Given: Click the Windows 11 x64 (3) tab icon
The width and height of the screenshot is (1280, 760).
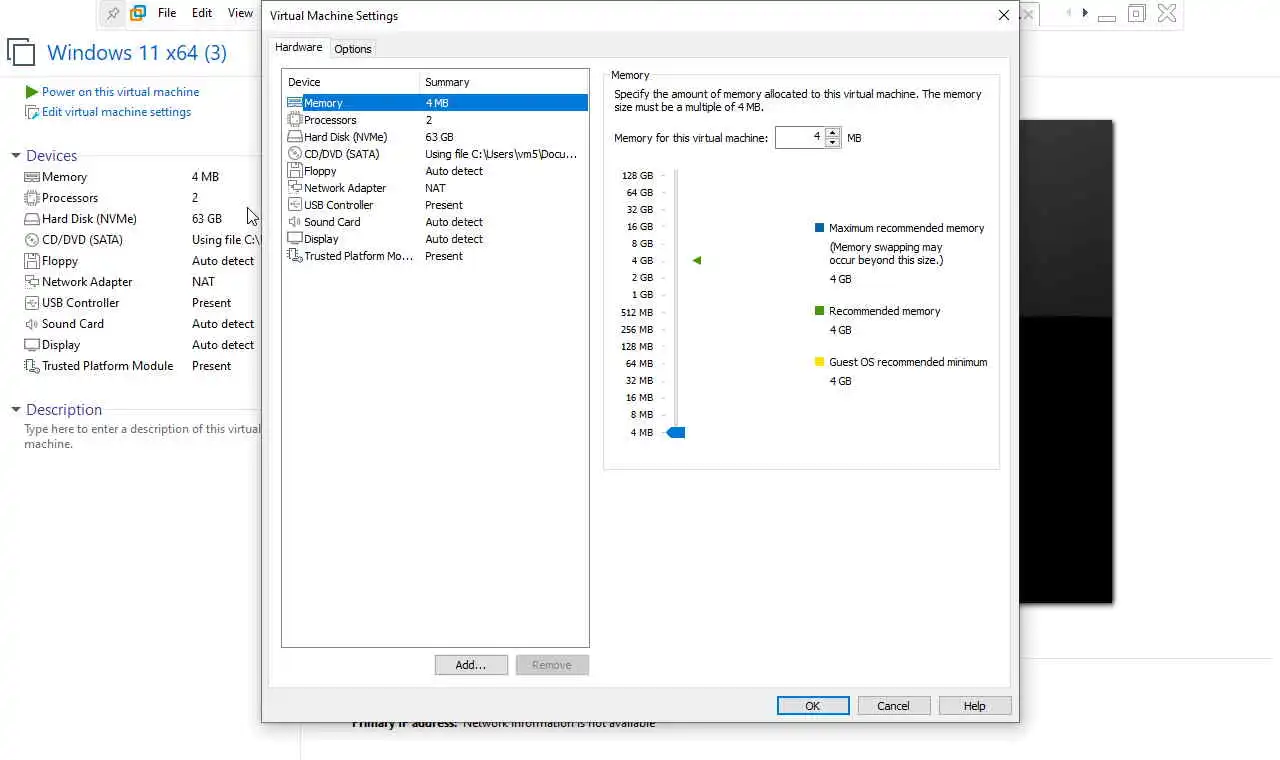Looking at the screenshot, I should click(x=21, y=53).
